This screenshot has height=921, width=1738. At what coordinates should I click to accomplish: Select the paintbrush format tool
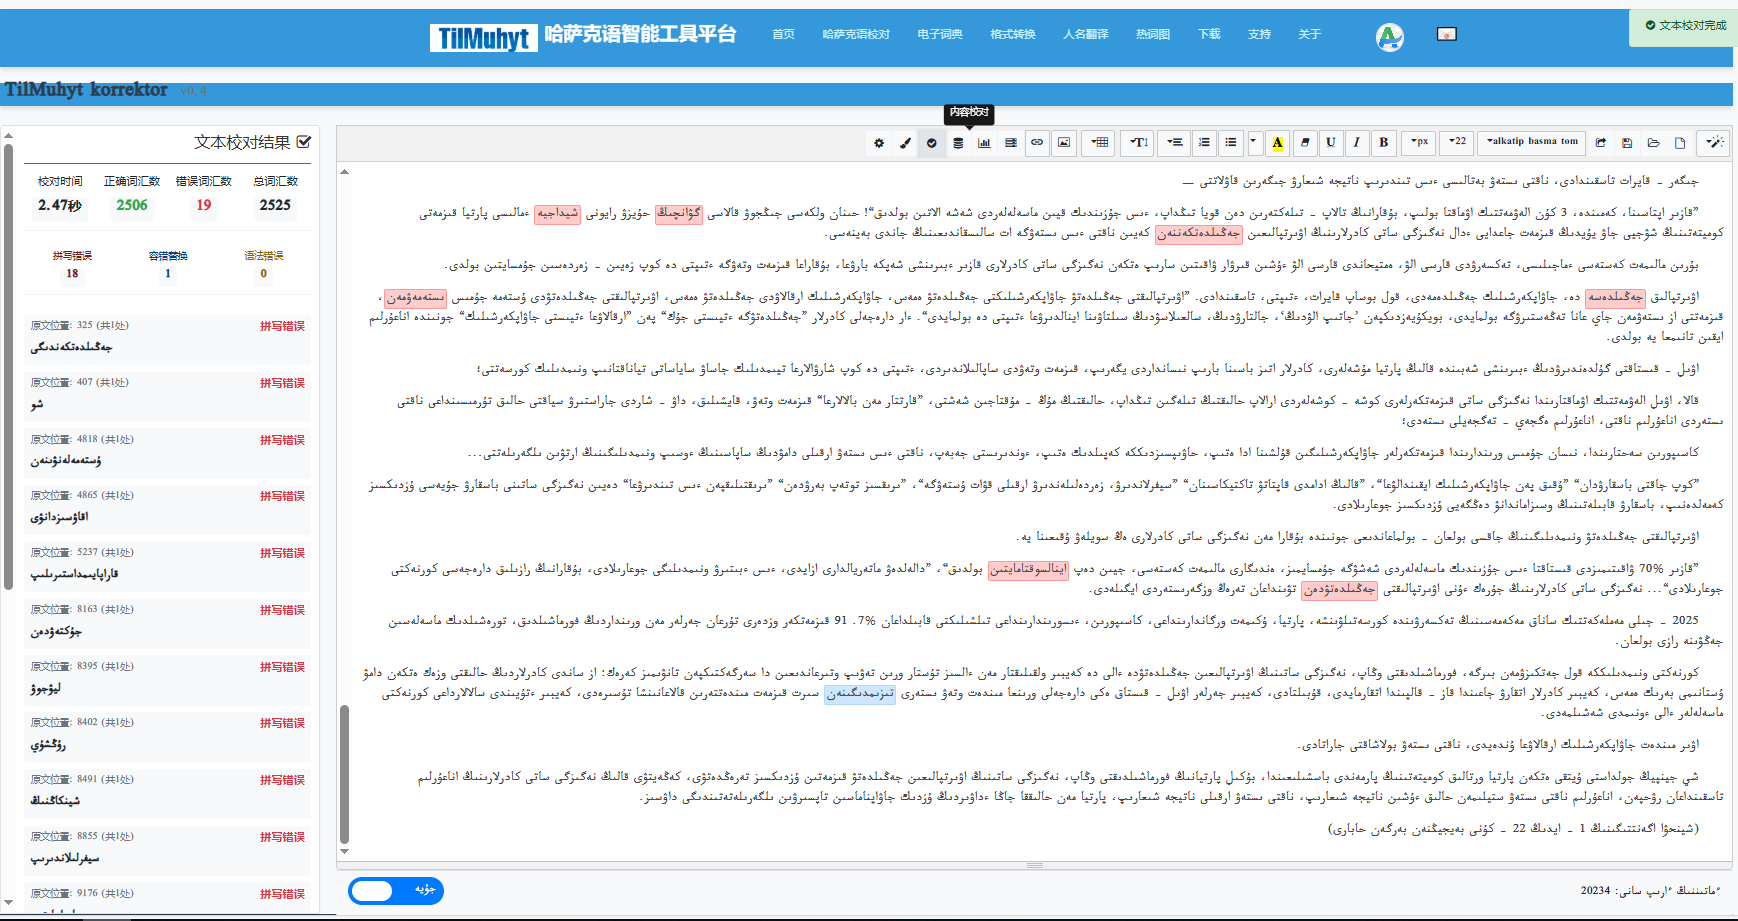(x=905, y=143)
